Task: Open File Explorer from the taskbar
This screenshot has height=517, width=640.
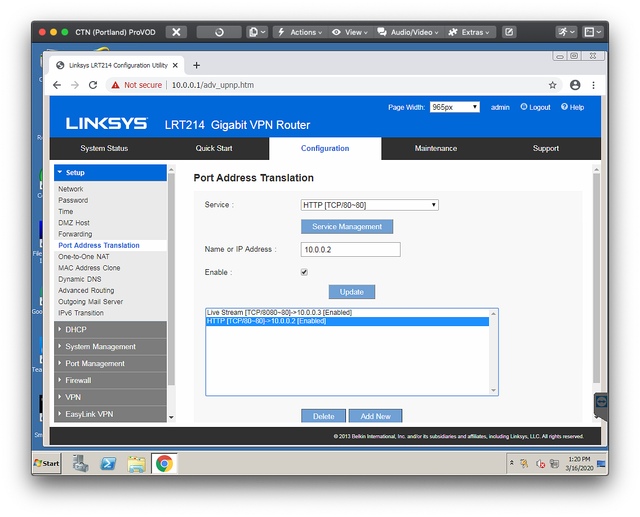Action: 136,464
